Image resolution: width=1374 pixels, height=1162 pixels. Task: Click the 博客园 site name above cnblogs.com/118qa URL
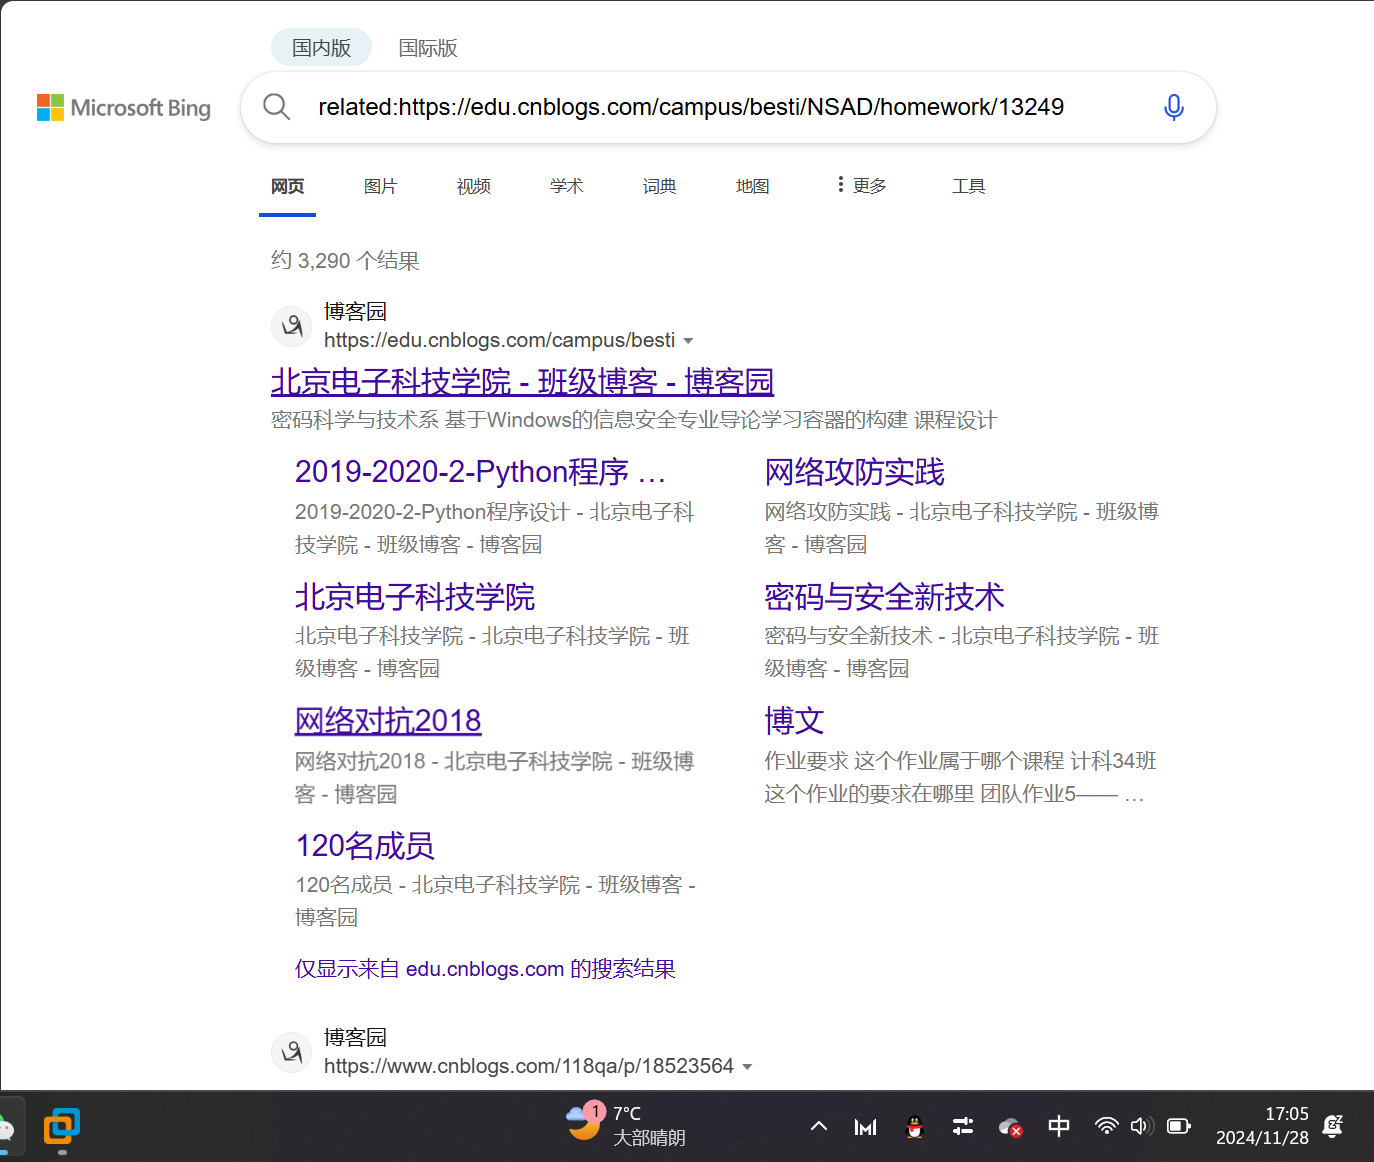[x=355, y=1037]
